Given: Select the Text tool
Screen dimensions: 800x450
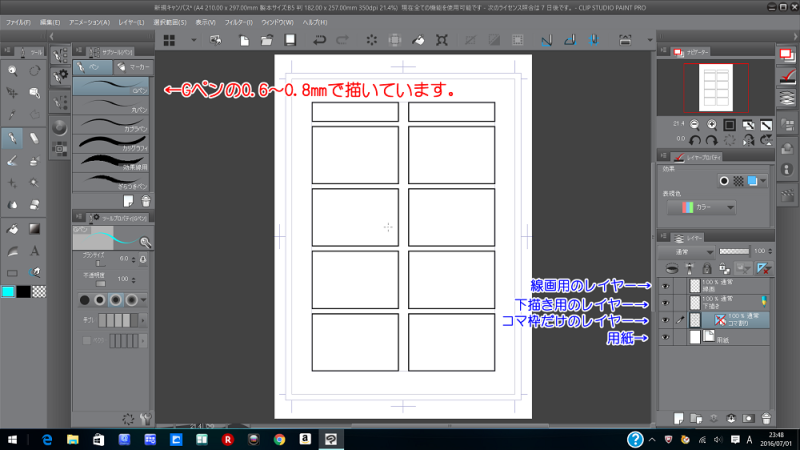Looking at the screenshot, I should point(34,251).
